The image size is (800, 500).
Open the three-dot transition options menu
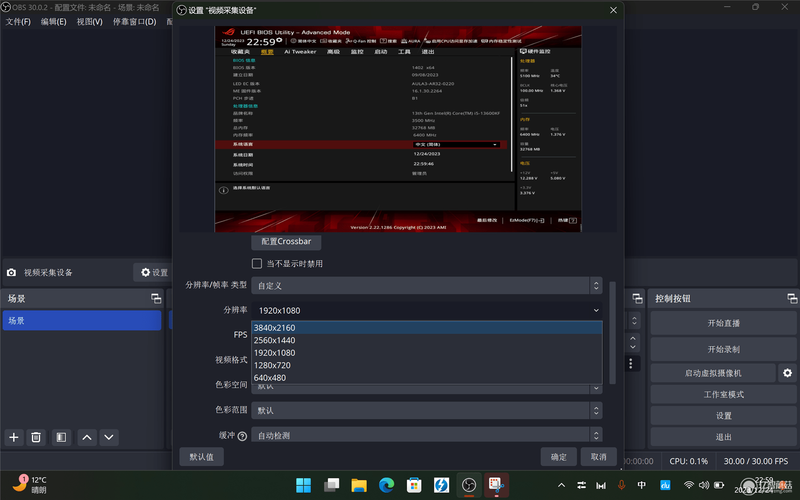pyautogui.click(x=631, y=363)
